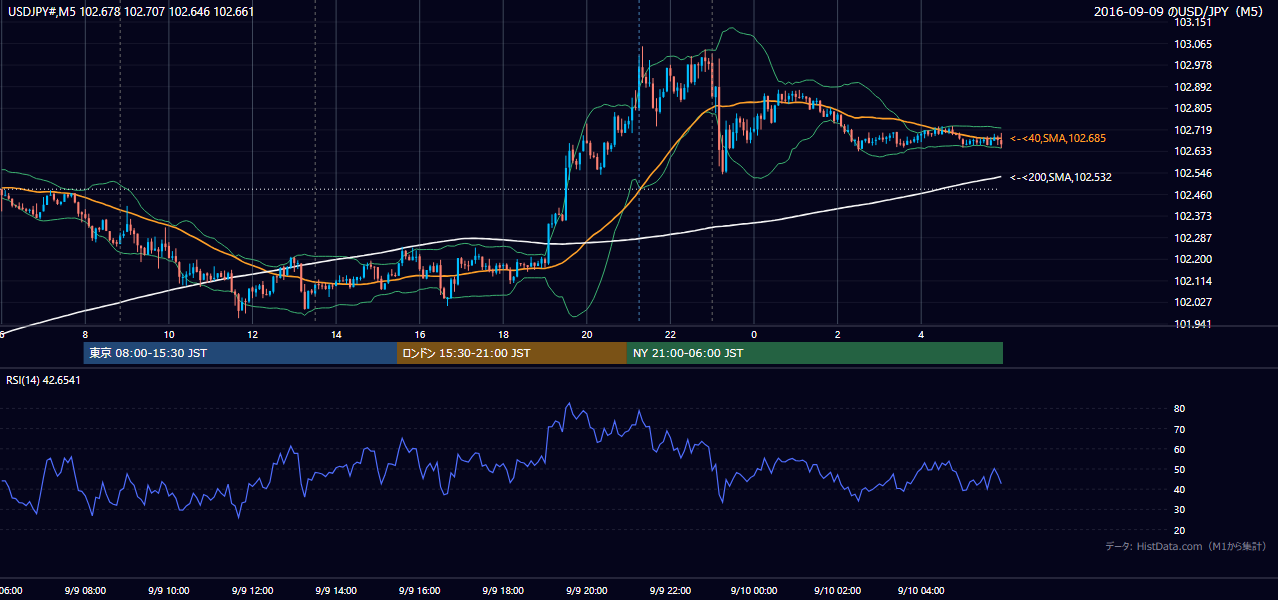Click the price axis value 102.892
The width and height of the screenshot is (1278, 600).
[1193, 87]
